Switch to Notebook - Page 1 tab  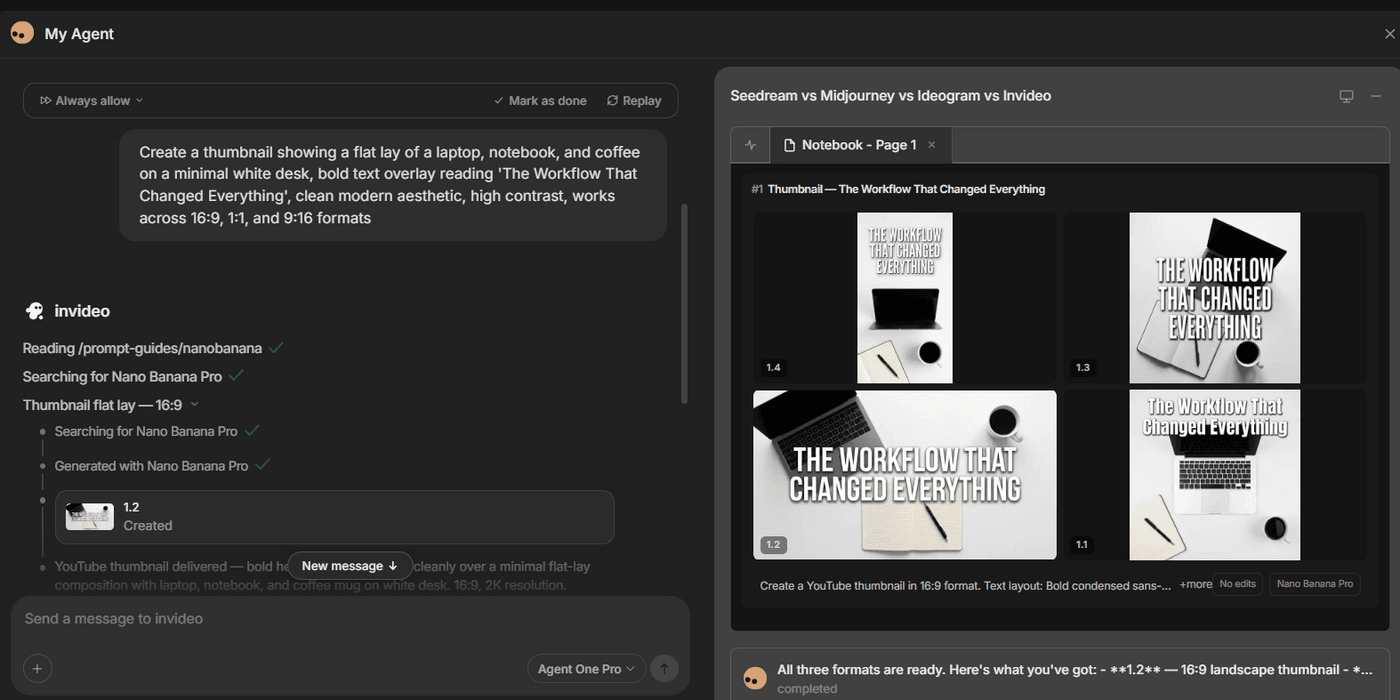coord(858,145)
